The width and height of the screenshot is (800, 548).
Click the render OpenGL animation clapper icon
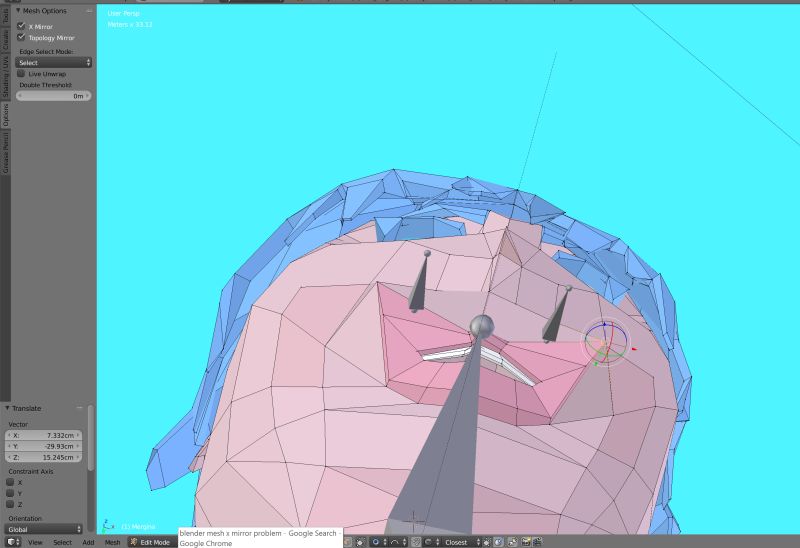point(537,542)
